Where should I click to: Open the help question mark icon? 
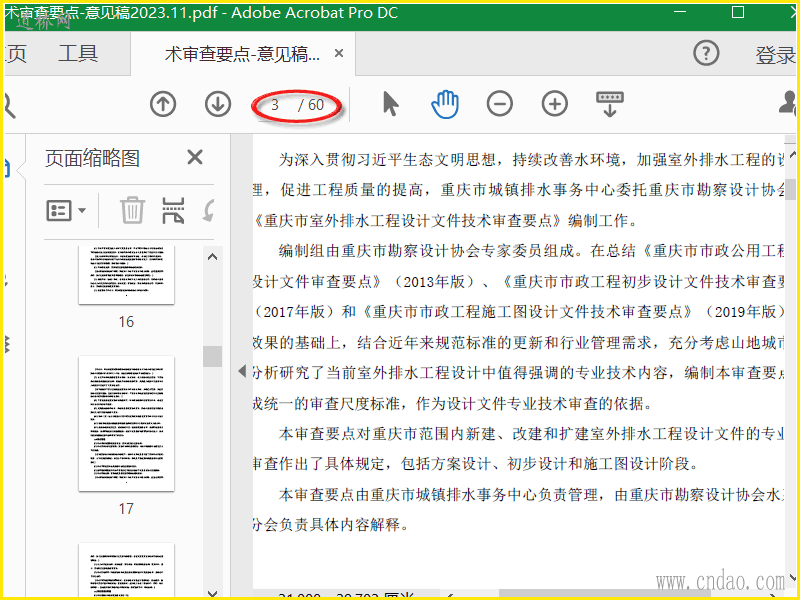(707, 53)
